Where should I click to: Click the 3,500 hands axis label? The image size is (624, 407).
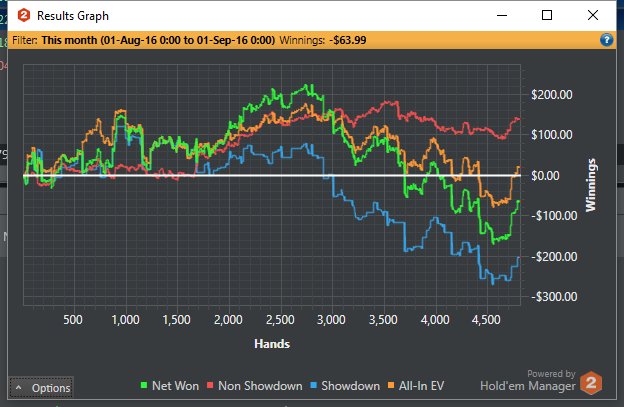pyautogui.click(x=383, y=319)
